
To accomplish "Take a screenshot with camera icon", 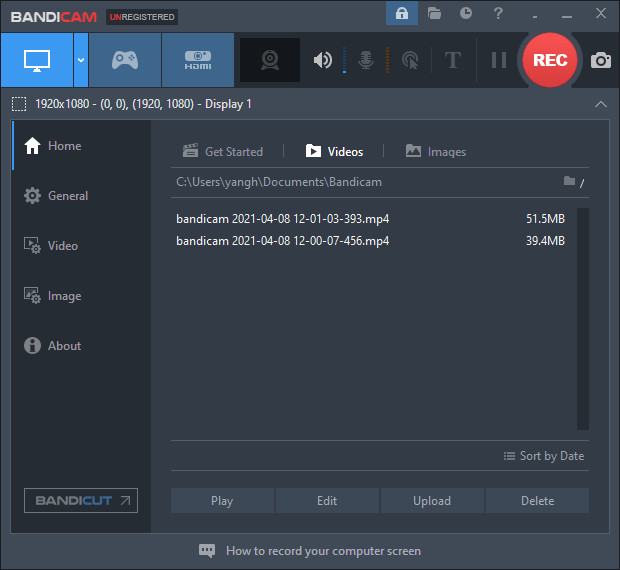I will tap(601, 60).
